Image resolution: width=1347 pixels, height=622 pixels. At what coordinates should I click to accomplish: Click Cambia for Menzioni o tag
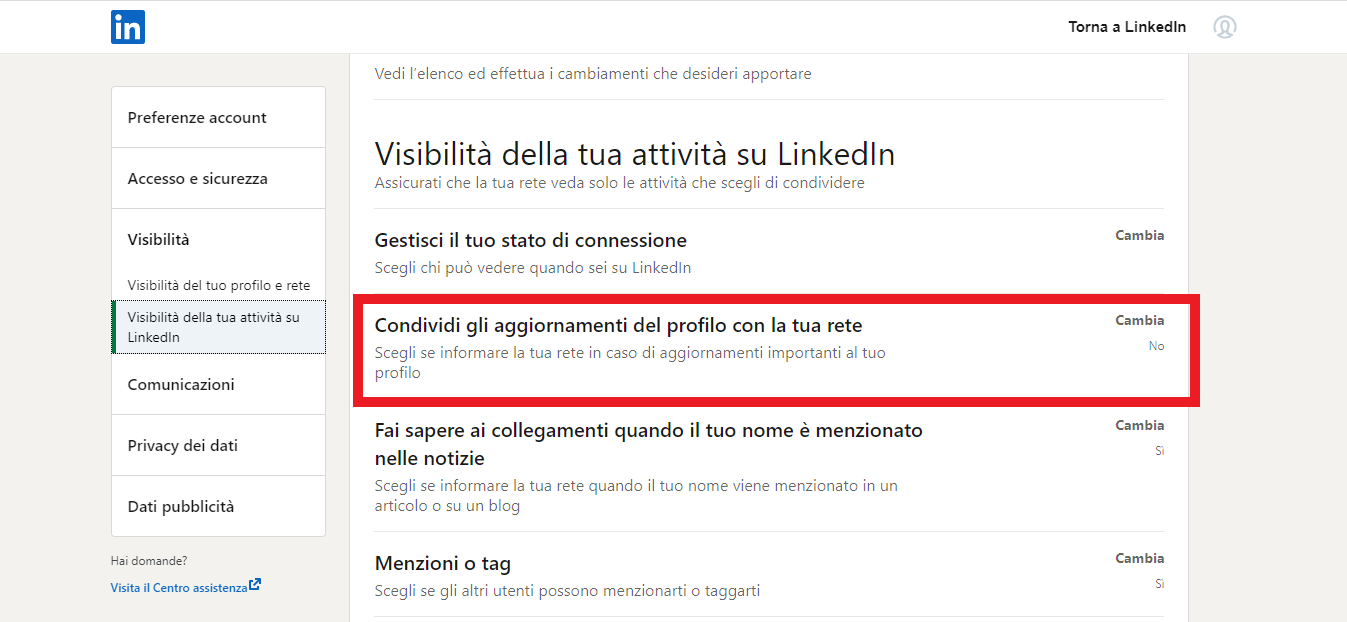pyautogui.click(x=1139, y=557)
